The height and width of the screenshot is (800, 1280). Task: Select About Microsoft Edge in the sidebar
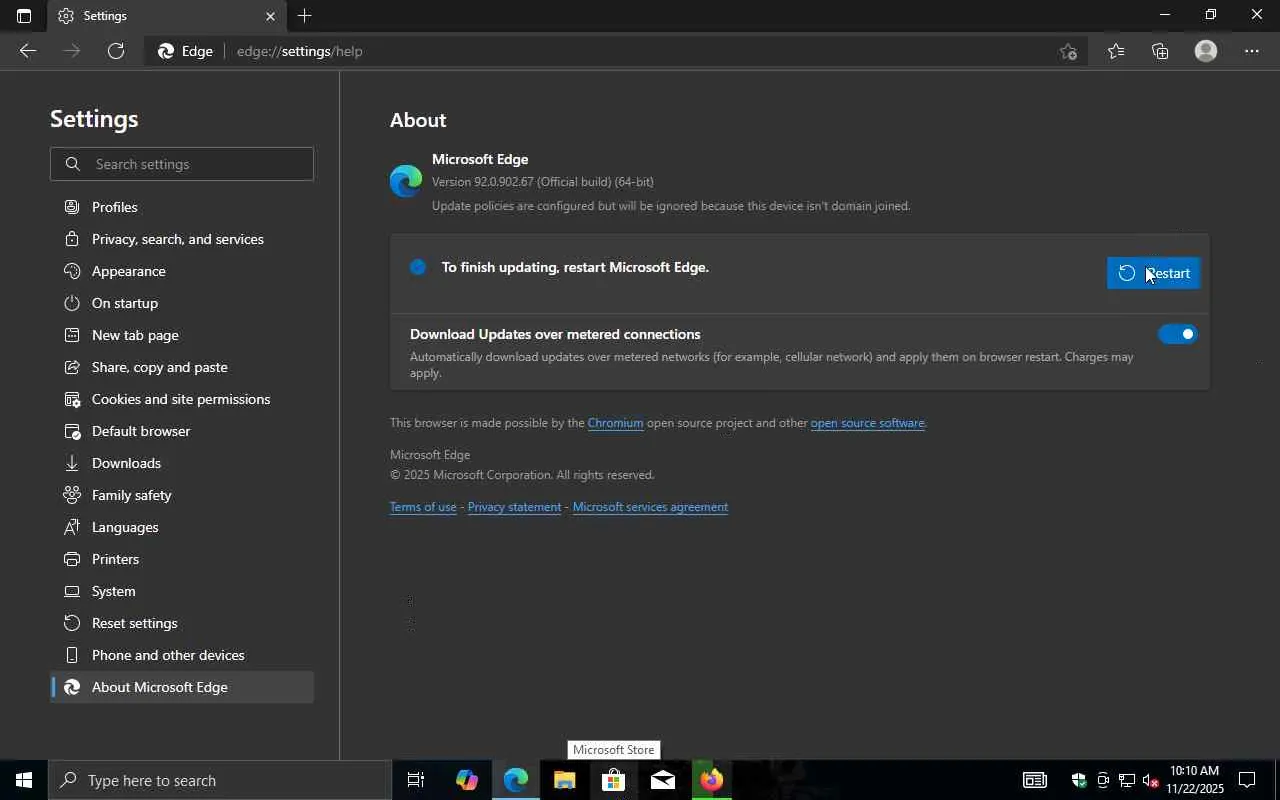pos(182,687)
